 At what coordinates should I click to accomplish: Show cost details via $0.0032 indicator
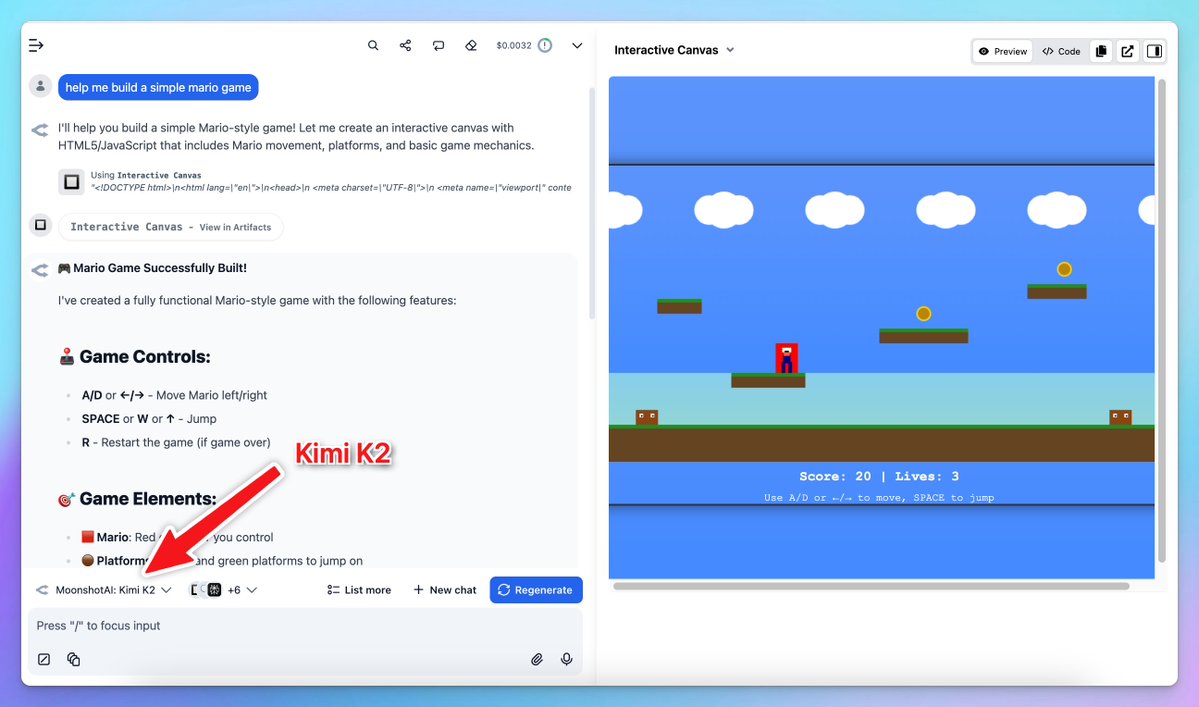[524, 46]
